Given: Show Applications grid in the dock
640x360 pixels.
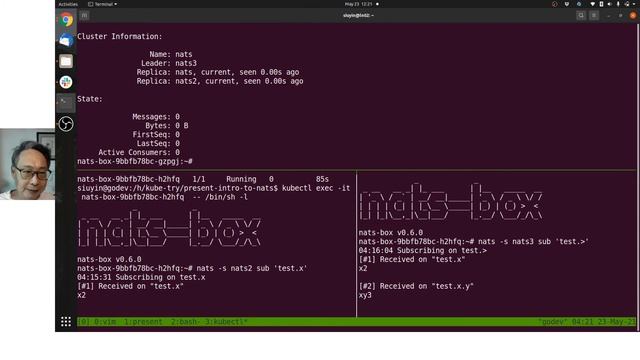Looking at the screenshot, I should point(66,322).
